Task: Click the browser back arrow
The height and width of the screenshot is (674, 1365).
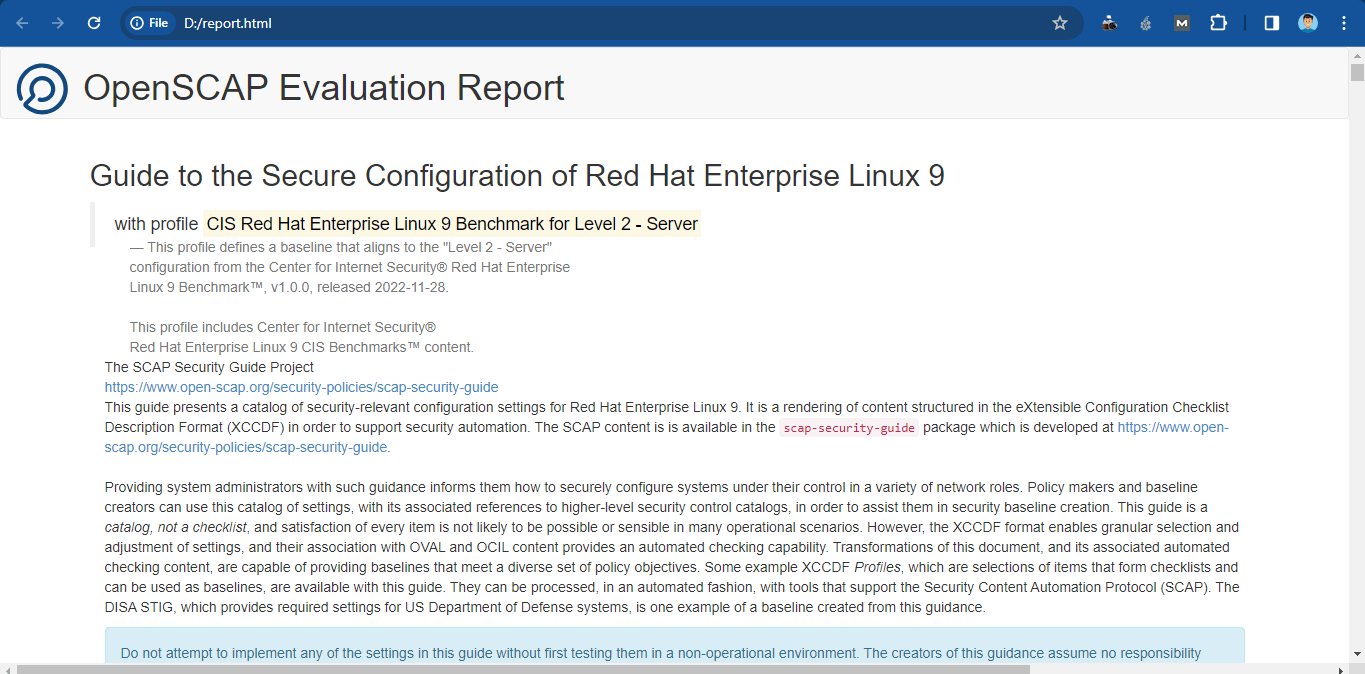Action: (x=22, y=23)
